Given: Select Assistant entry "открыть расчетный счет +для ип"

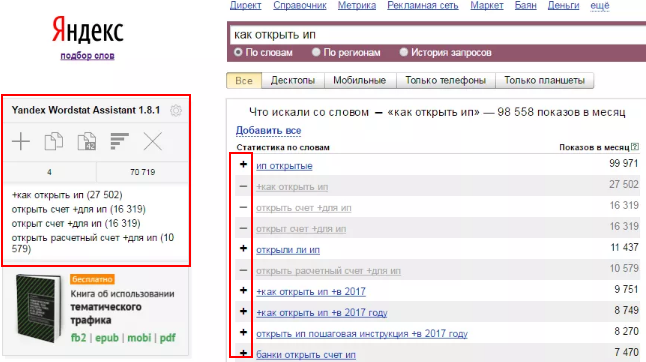Looking at the screenshot, I should pos(93,243).
